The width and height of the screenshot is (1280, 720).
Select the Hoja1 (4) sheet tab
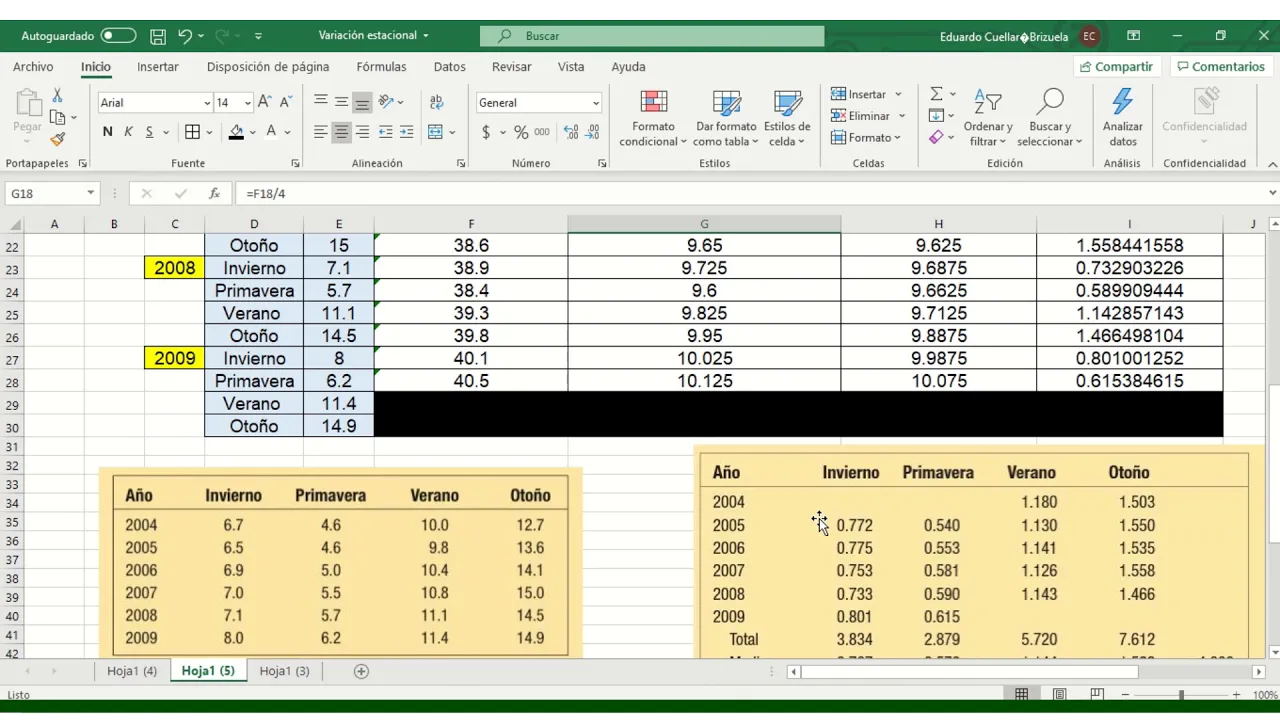coord(132,671)
